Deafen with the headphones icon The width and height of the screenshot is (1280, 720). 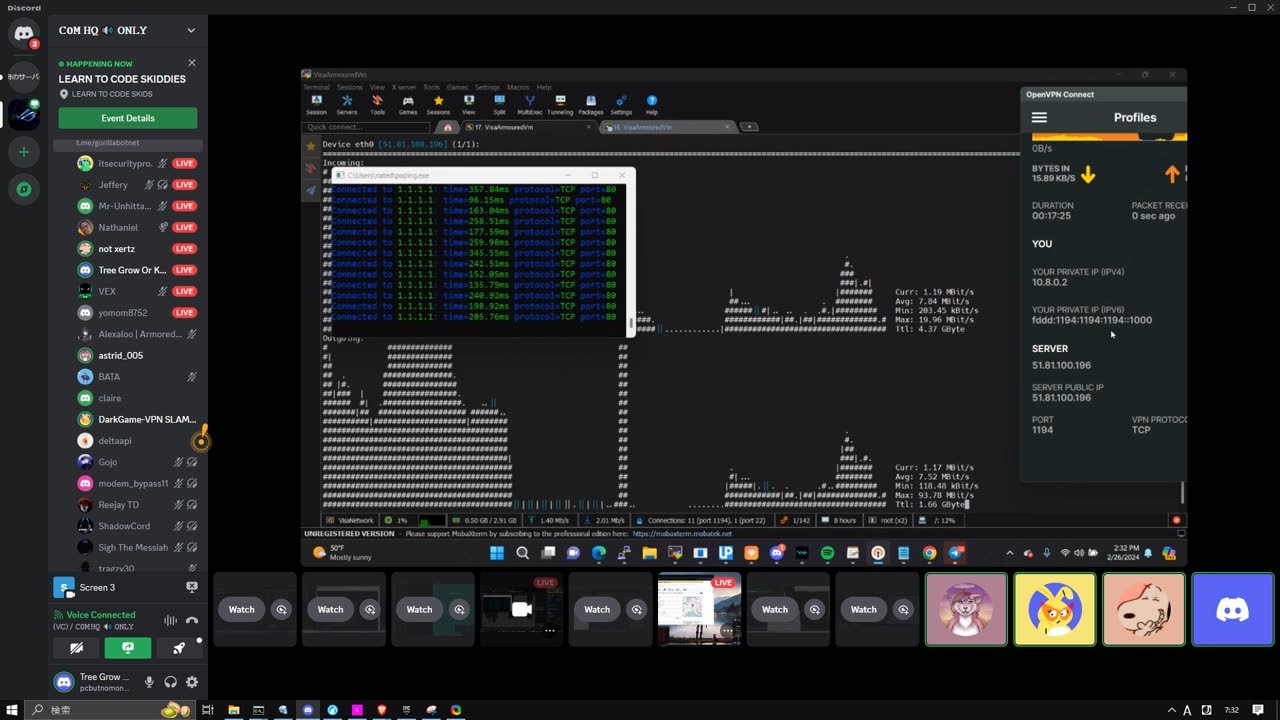click(x=170, y=682)
